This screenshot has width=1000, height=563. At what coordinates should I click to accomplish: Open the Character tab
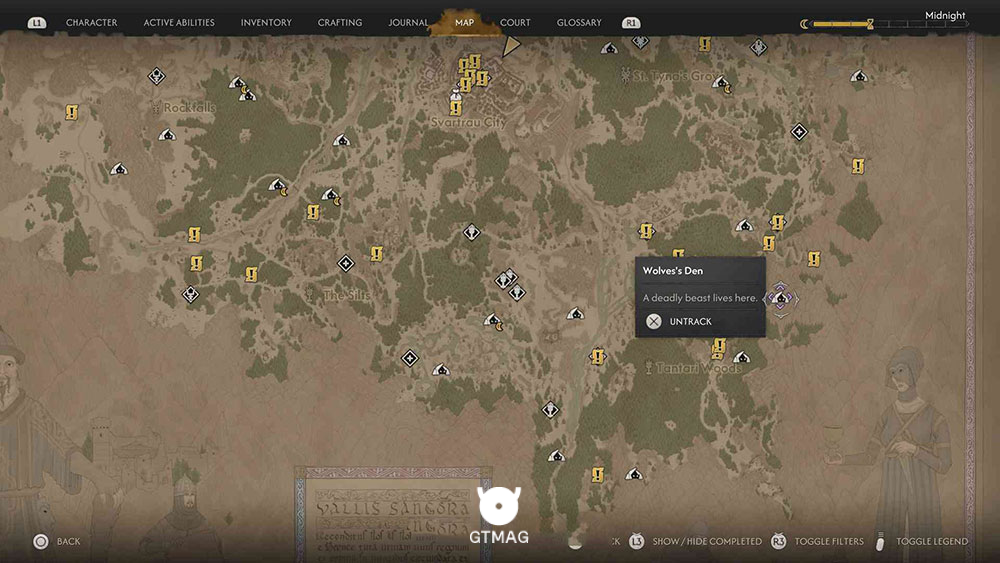point(91,22)
